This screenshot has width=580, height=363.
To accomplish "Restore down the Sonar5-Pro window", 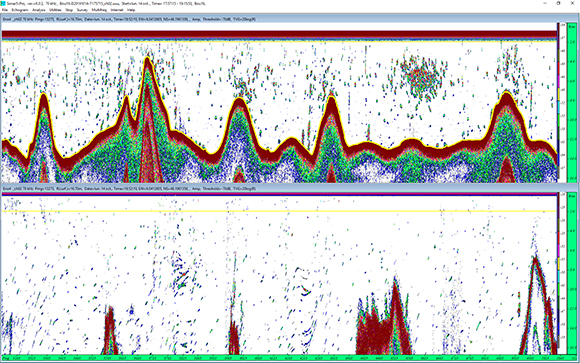I will (559, 3).
